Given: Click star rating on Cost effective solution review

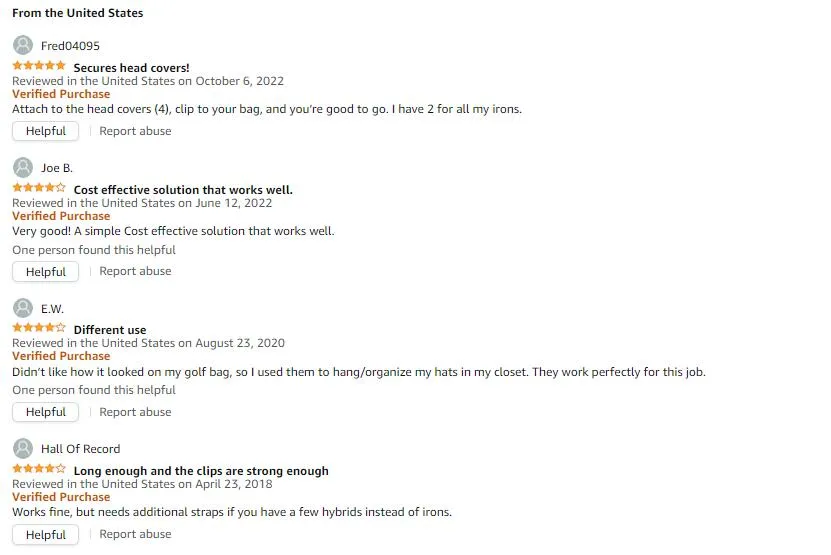Looking at the screenshot, I should tap(39, 188).
